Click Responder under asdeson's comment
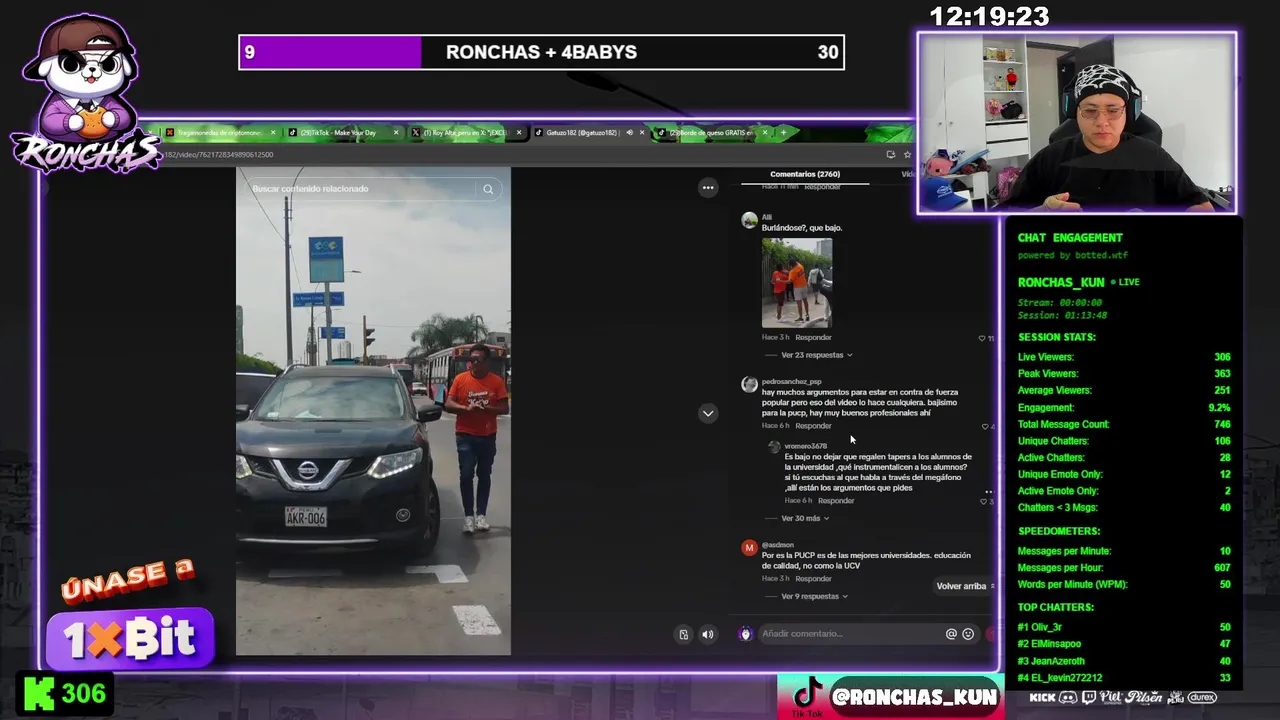 (x=813, y=579)
